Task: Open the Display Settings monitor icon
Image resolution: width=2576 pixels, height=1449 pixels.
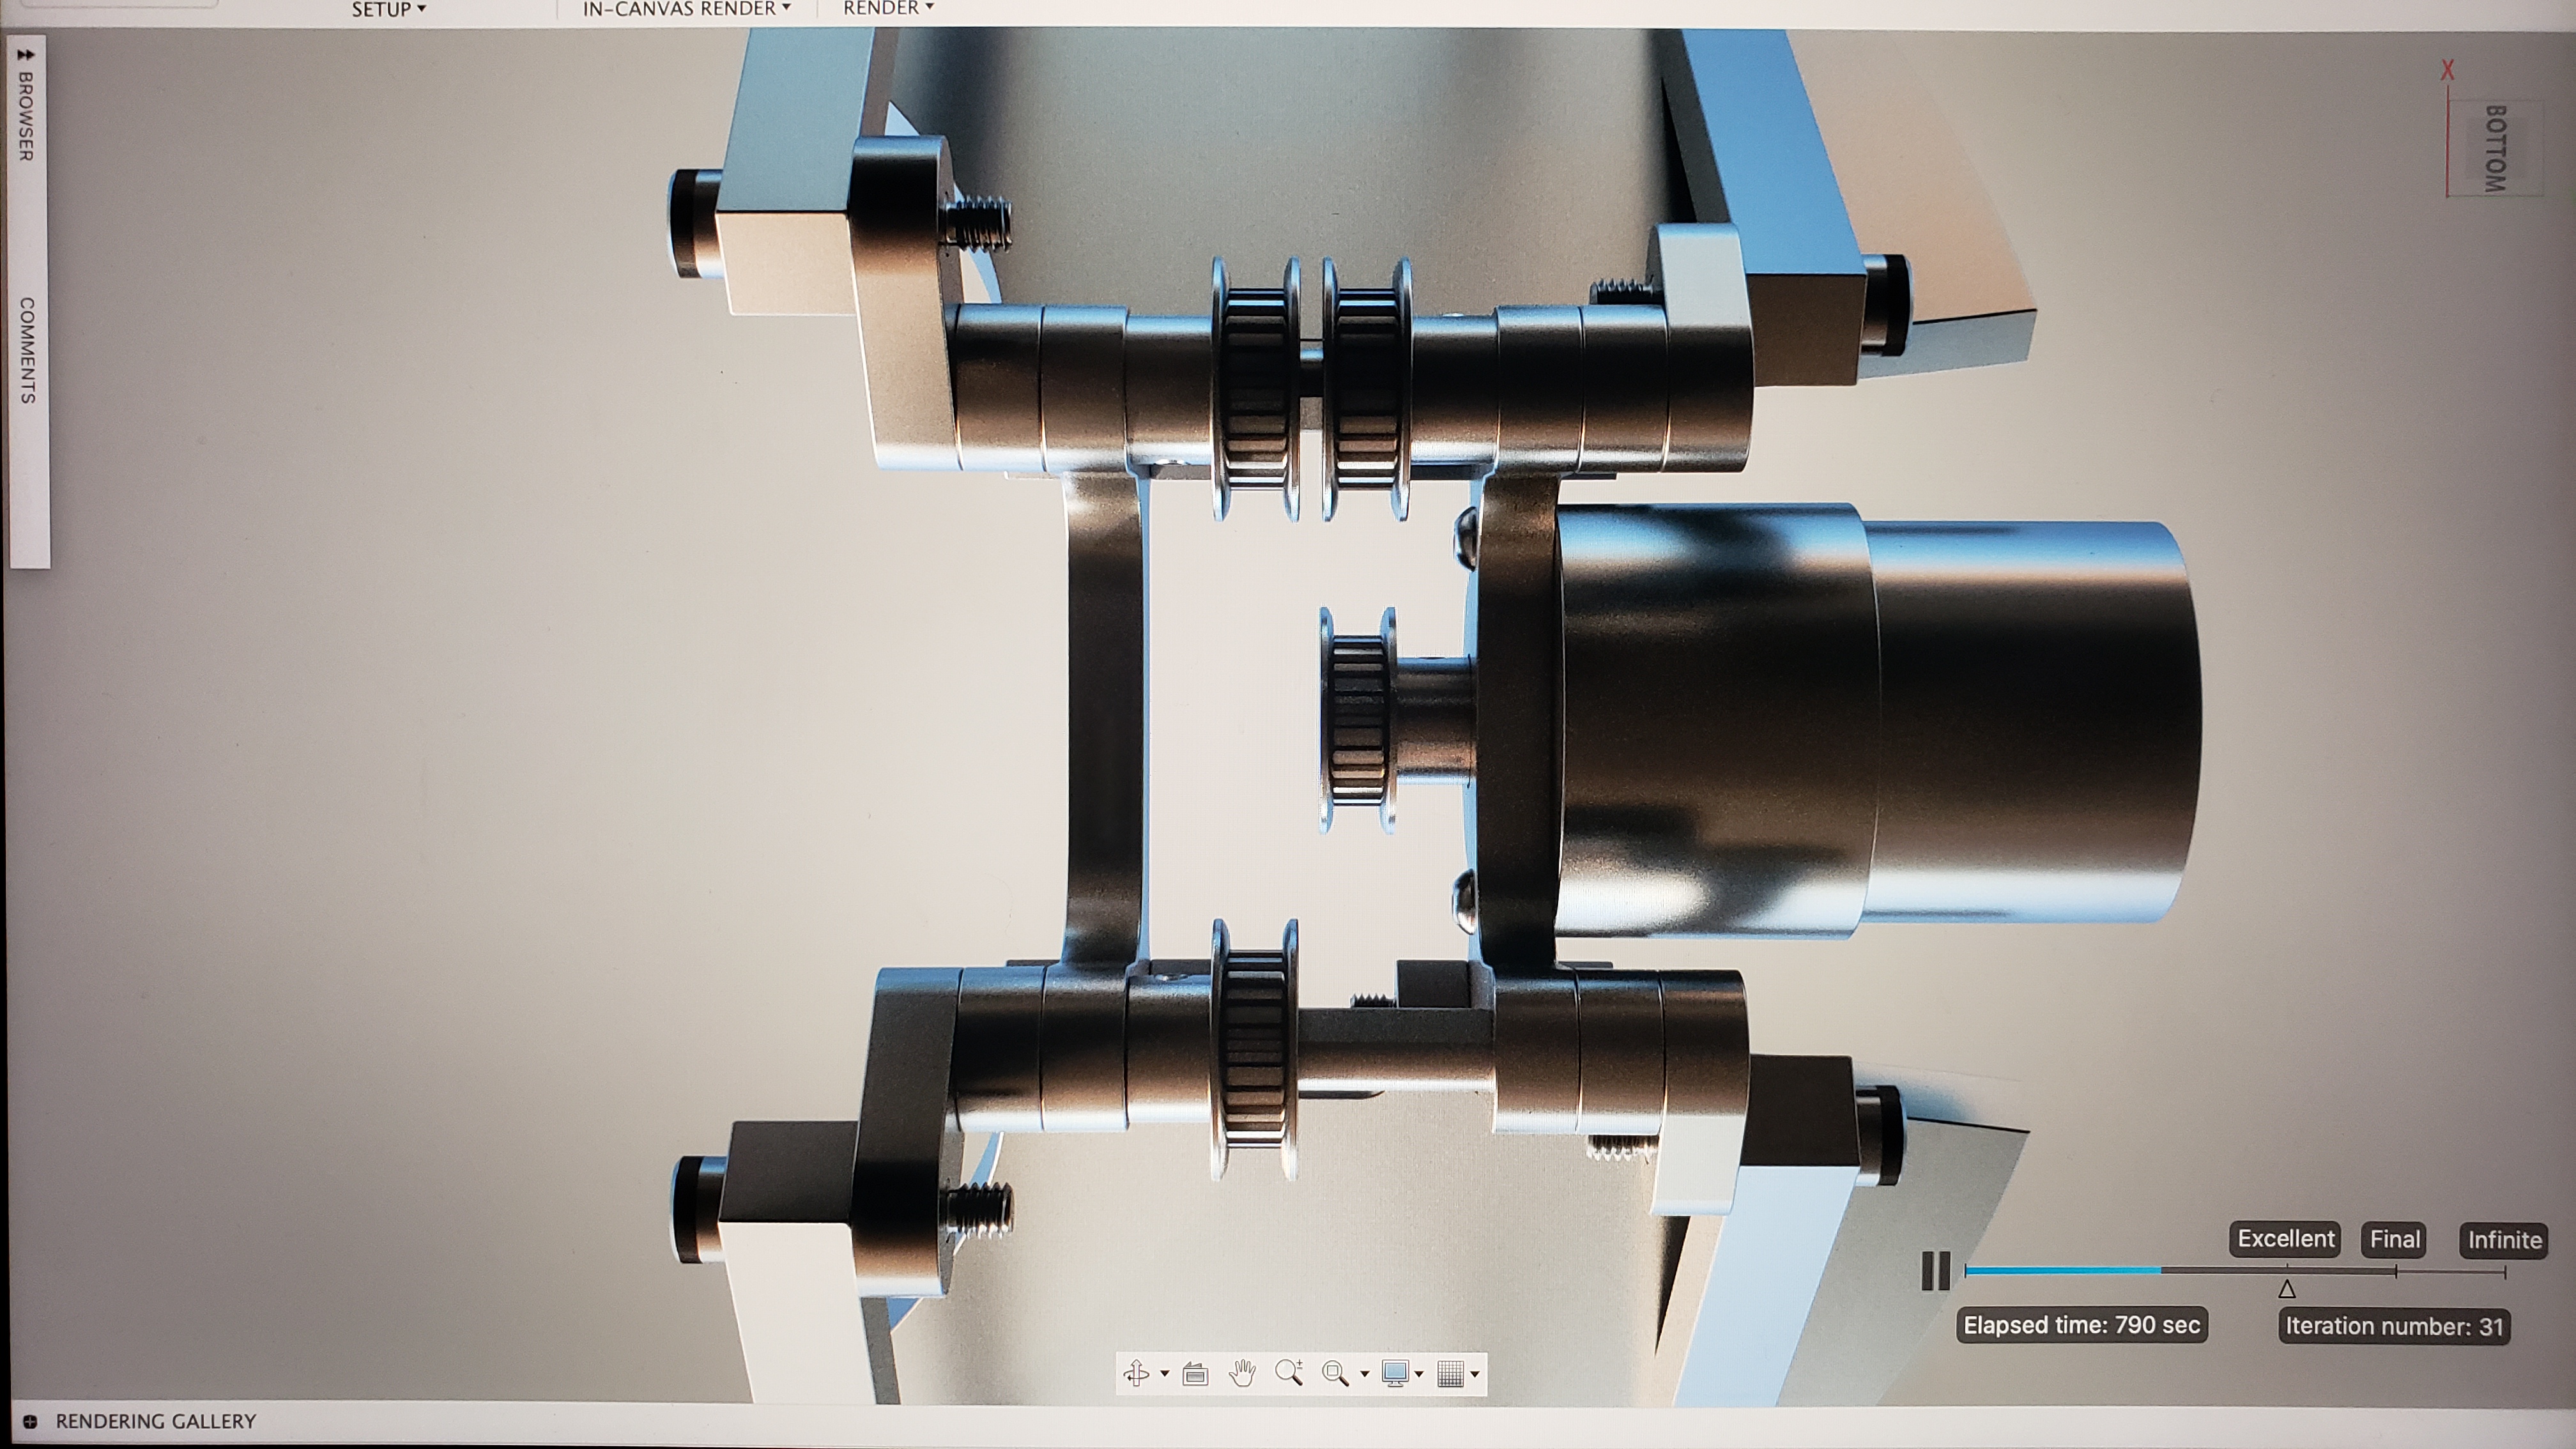Action: pos(1395,1373)
